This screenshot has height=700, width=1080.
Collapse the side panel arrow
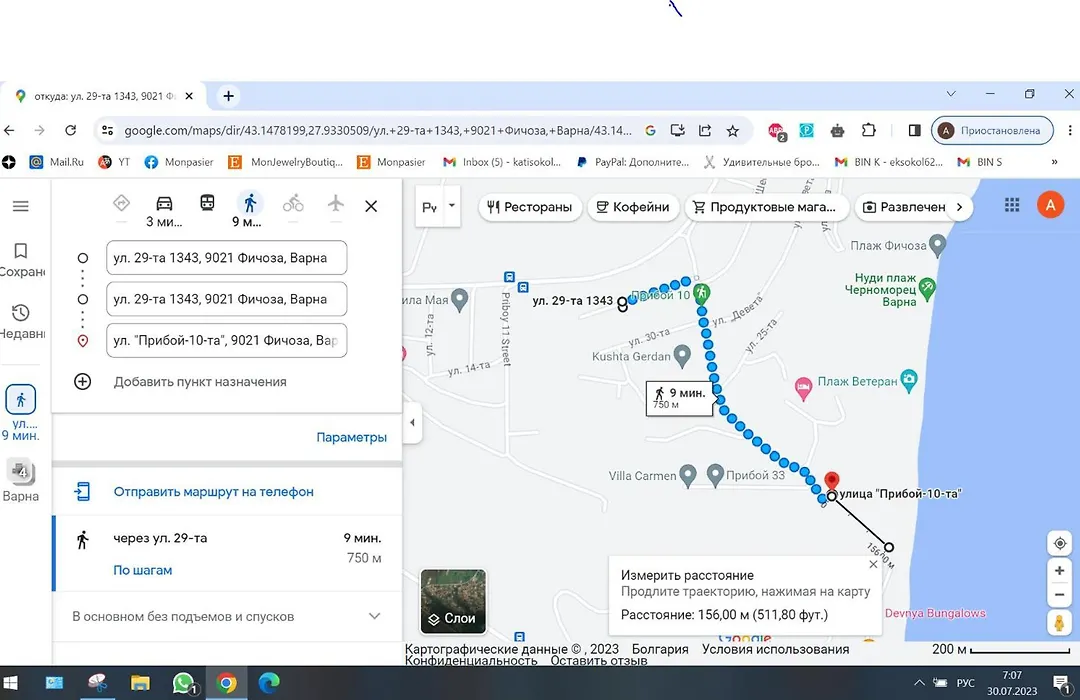tap(412, 422)
